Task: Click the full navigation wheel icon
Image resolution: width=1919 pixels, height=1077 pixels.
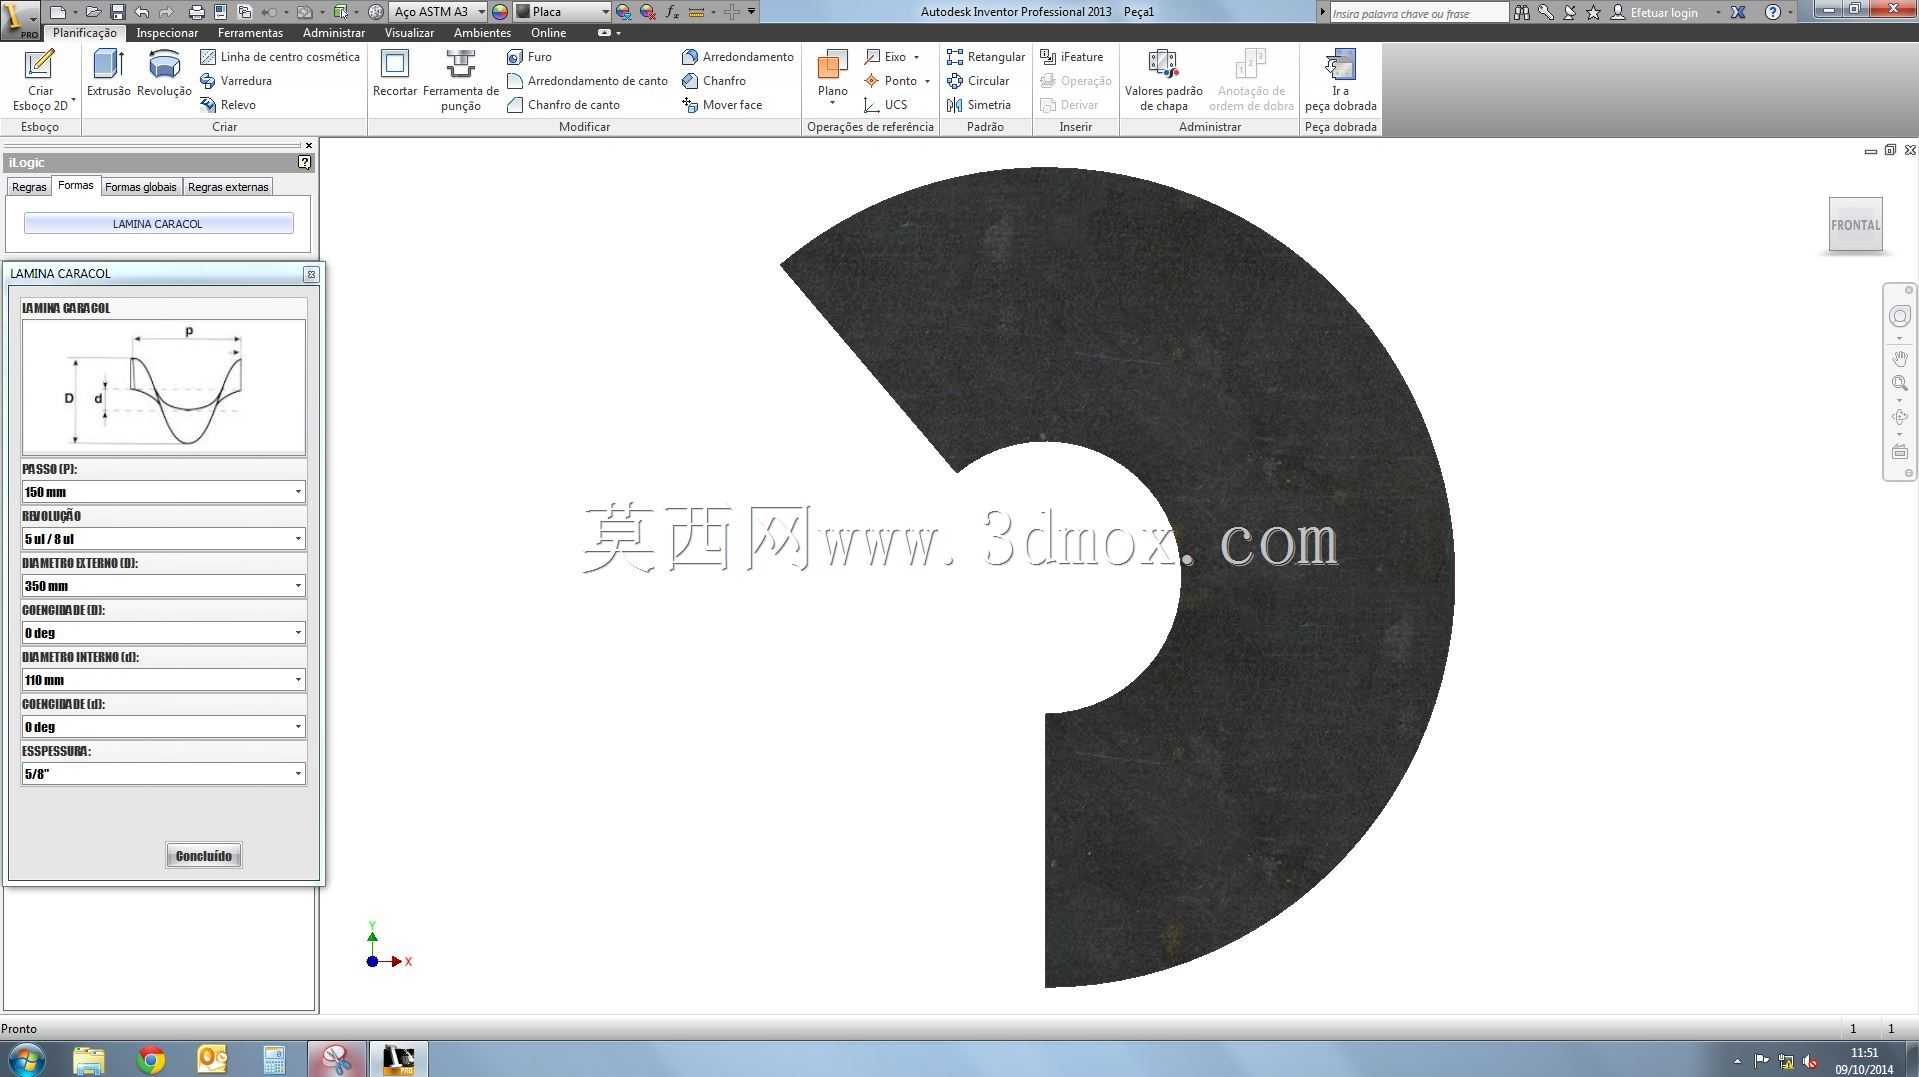Action: point(1899,316)
